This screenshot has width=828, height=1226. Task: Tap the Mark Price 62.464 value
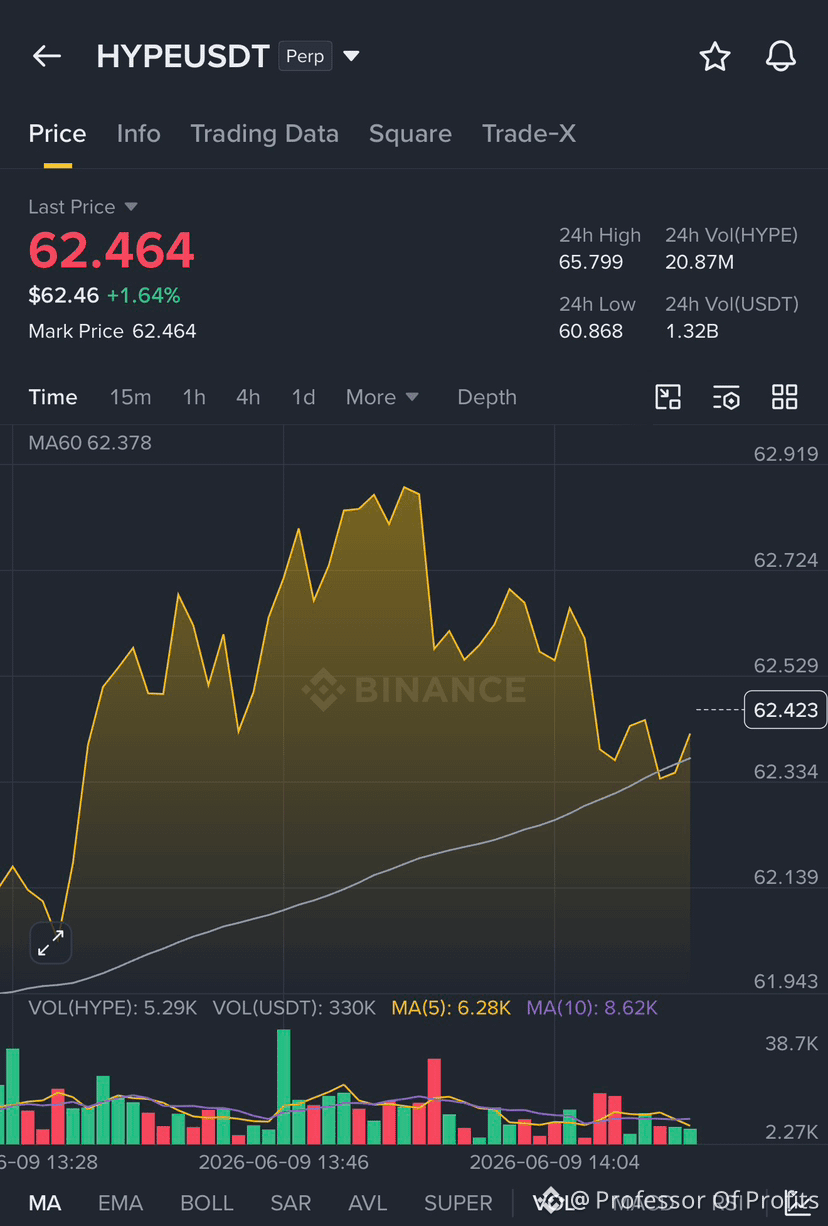coord(165,331)
